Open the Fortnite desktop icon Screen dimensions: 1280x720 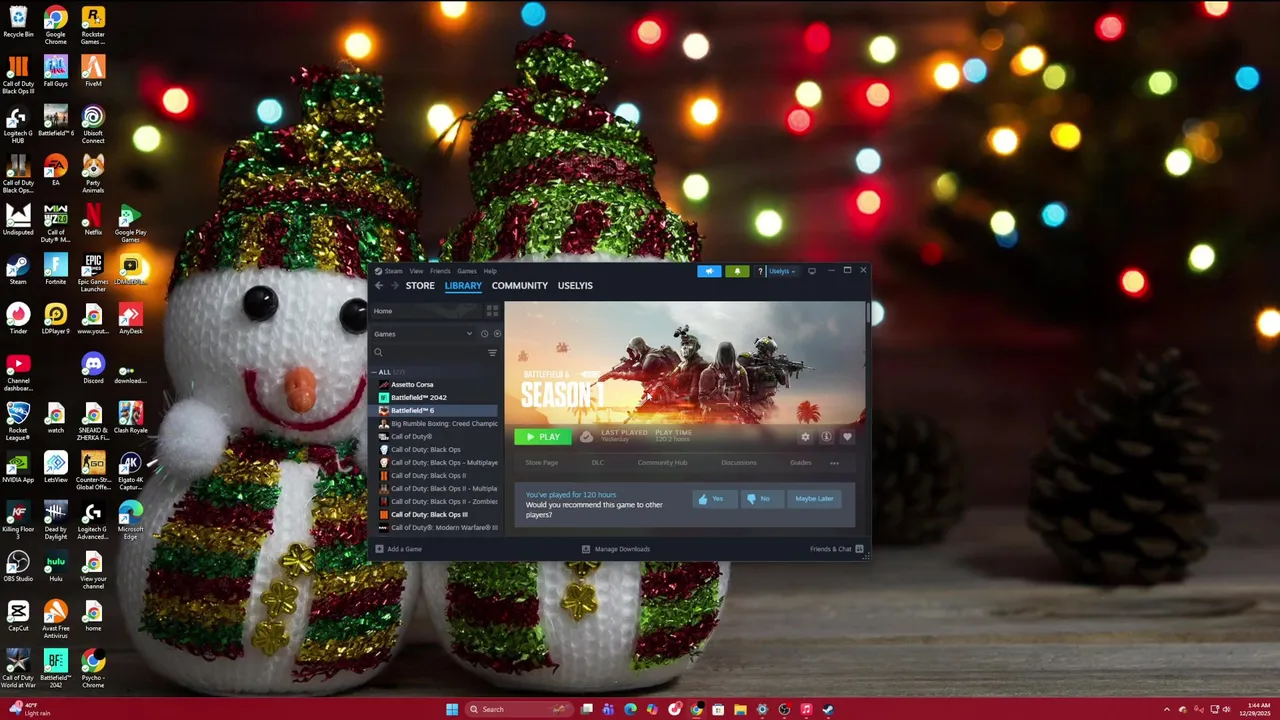(55, 270)
